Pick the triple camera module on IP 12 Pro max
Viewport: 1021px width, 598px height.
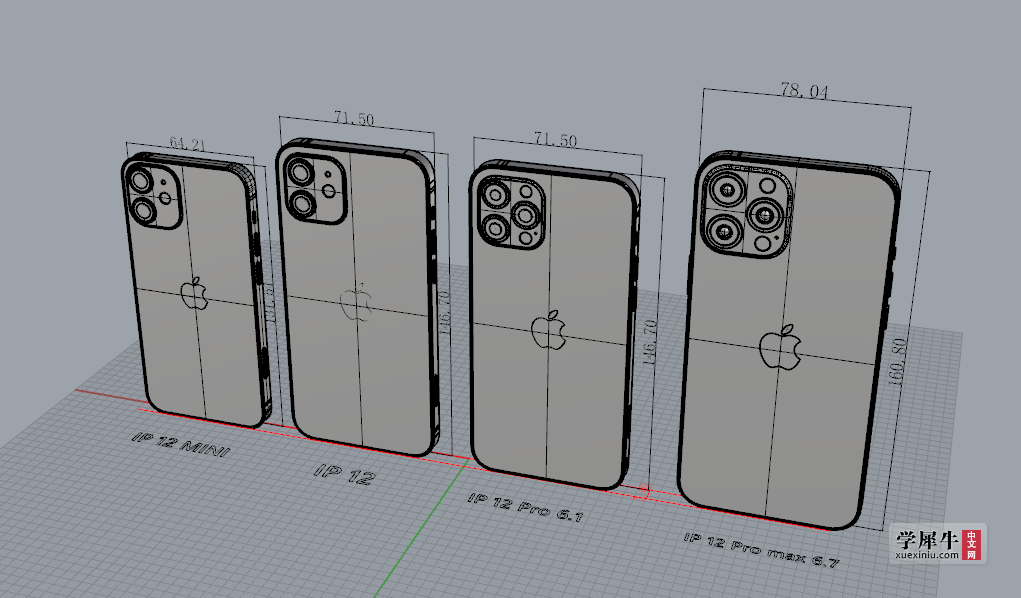(748, 210)
